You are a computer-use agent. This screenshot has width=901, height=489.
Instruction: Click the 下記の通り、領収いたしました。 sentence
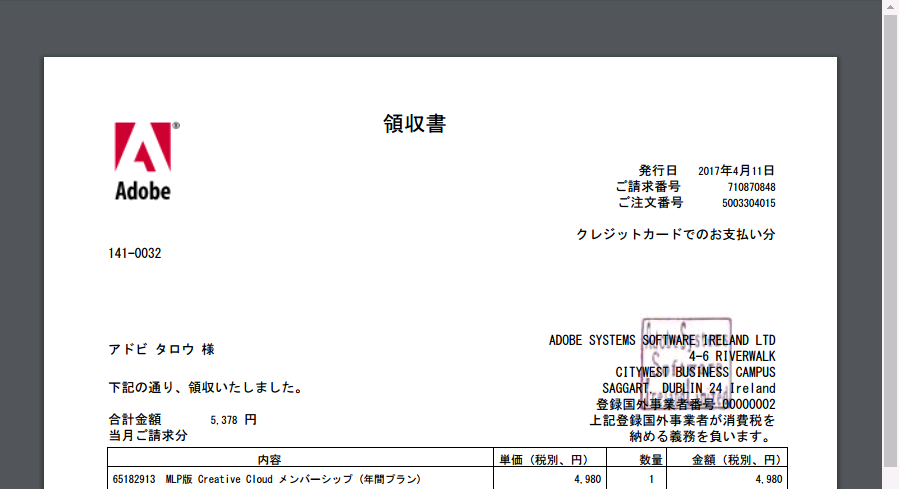[x=206, y=388]
